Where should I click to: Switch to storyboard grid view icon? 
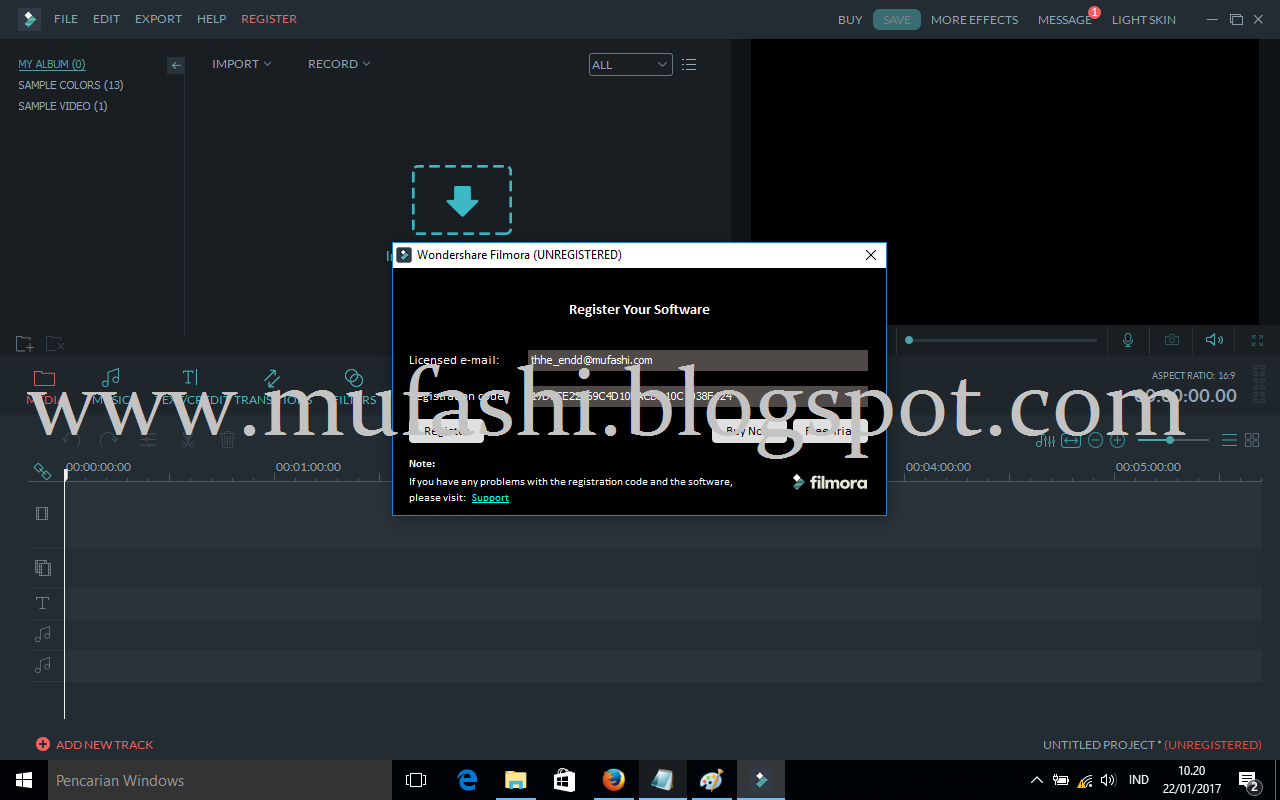[x=1252, y=440]
